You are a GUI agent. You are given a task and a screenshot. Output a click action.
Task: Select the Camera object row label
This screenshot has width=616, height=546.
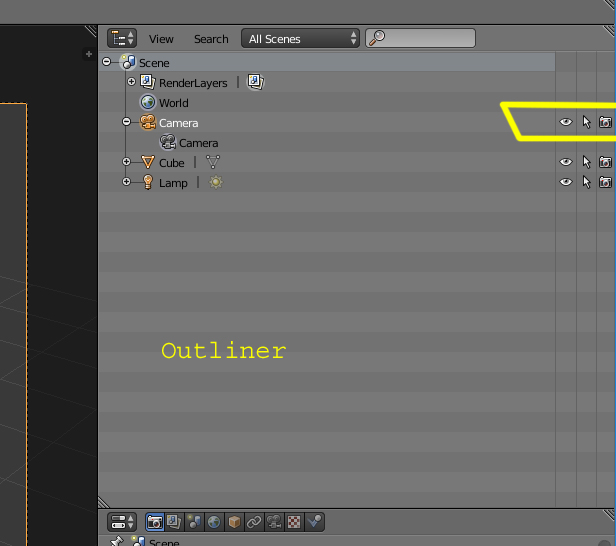pos(178,123)
